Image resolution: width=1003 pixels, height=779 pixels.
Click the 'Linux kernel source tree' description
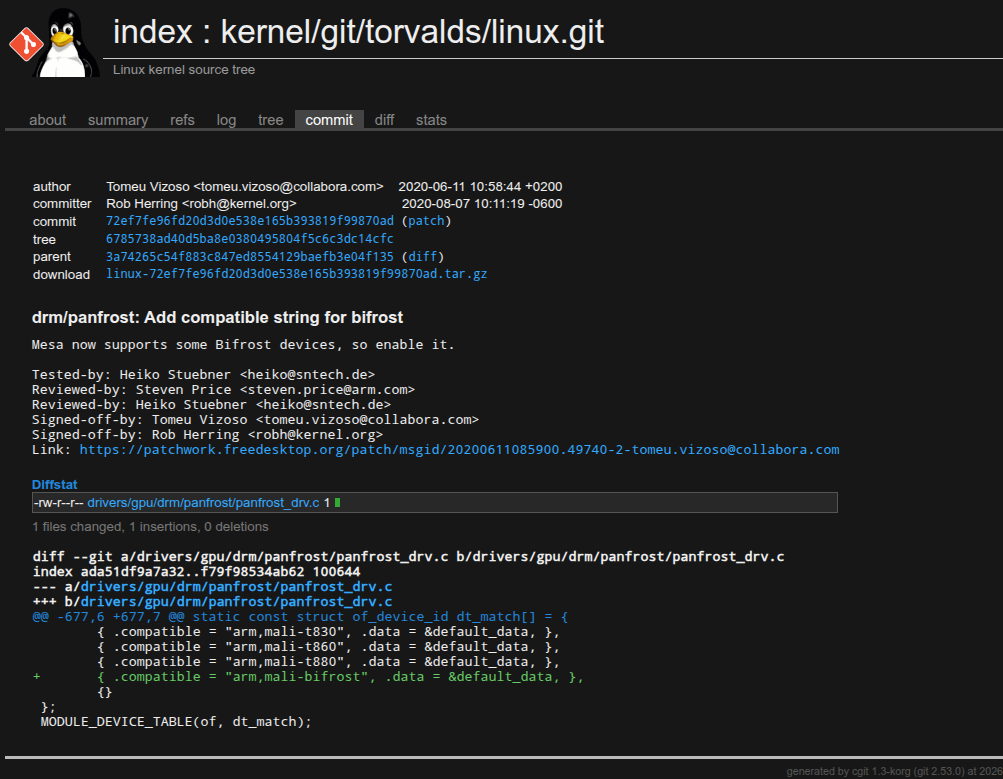pos(184,70)
